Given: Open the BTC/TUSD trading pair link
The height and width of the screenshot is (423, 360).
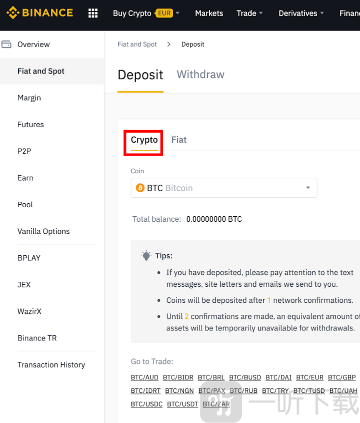Looking at the screenshot, I should point(309,391).
